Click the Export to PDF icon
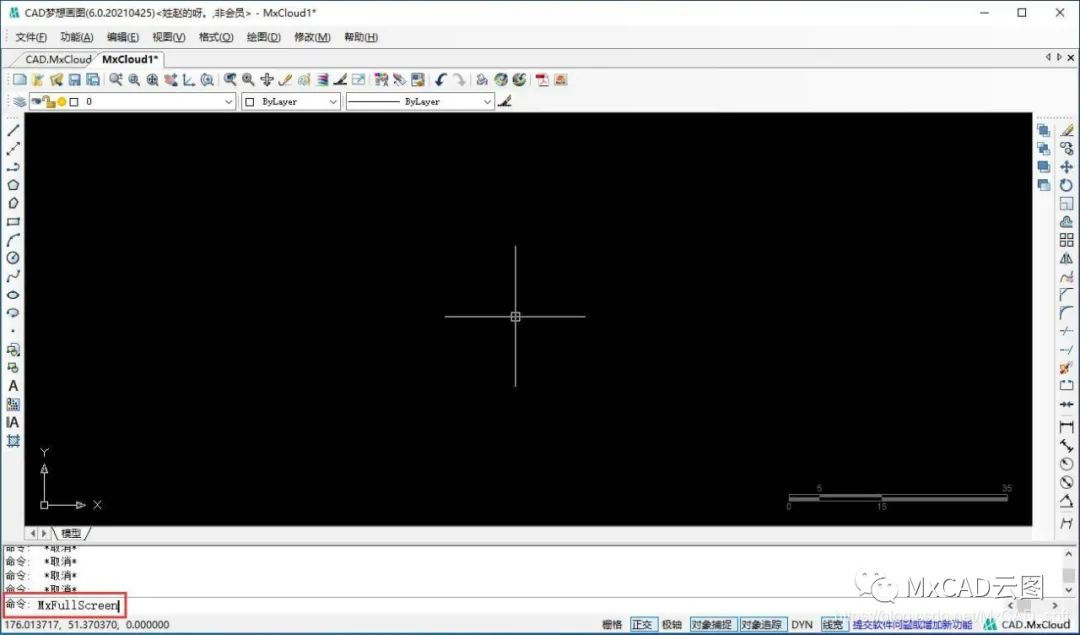Screen dimensions: 1080x635 click(x=543, y=80)
